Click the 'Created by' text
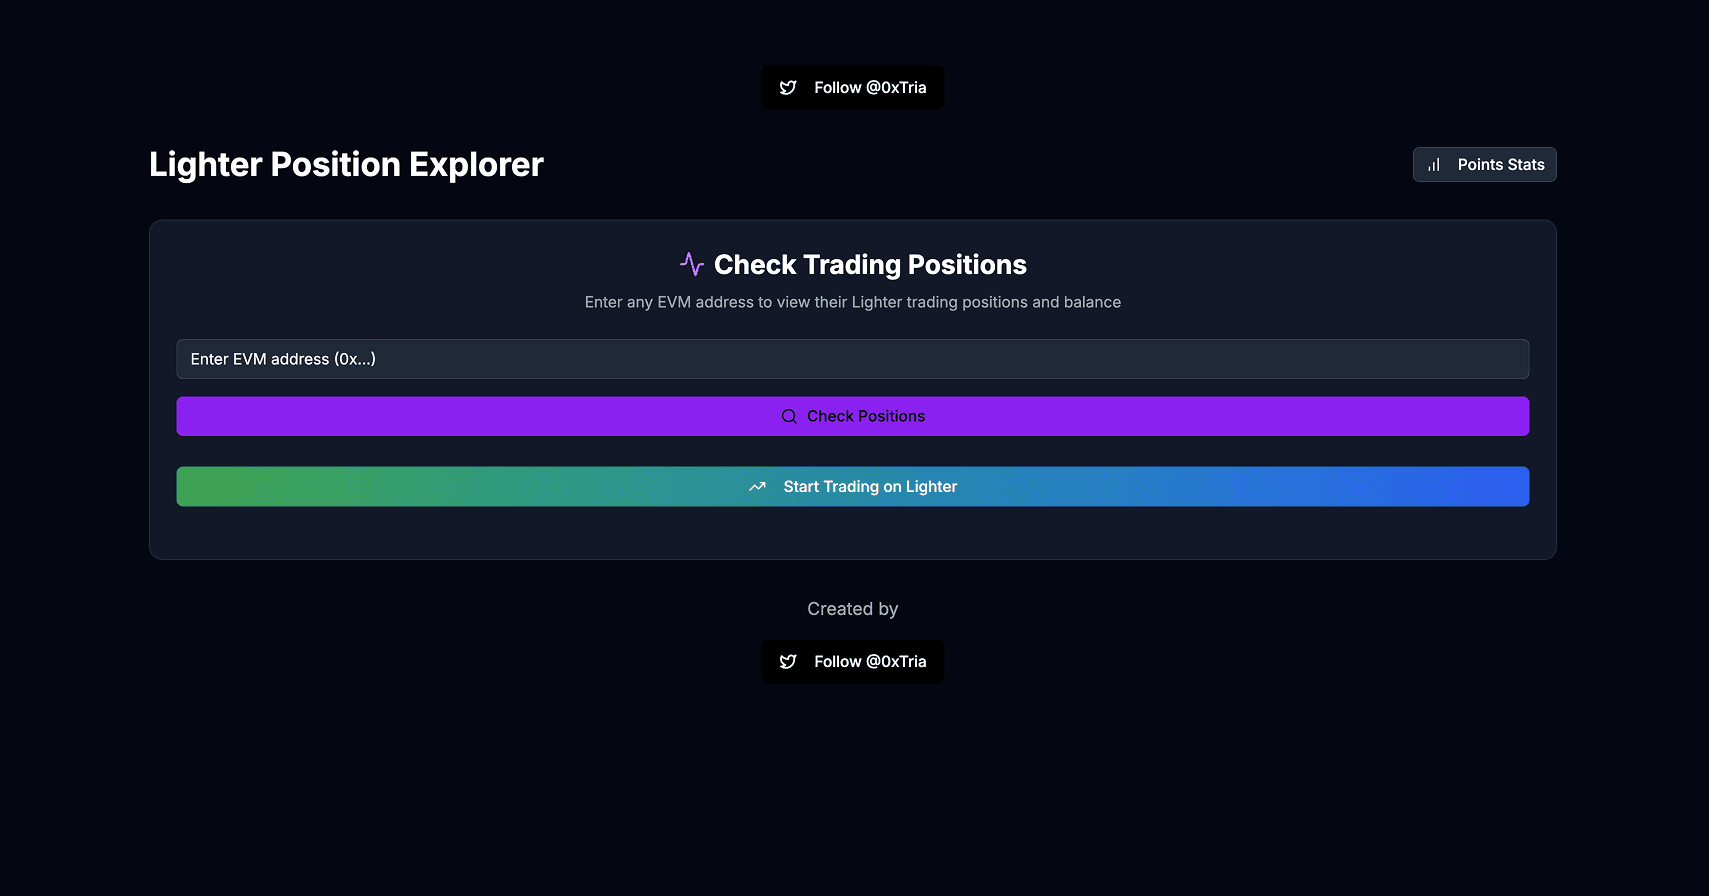1709x896 pixels. tap(852, 609)
